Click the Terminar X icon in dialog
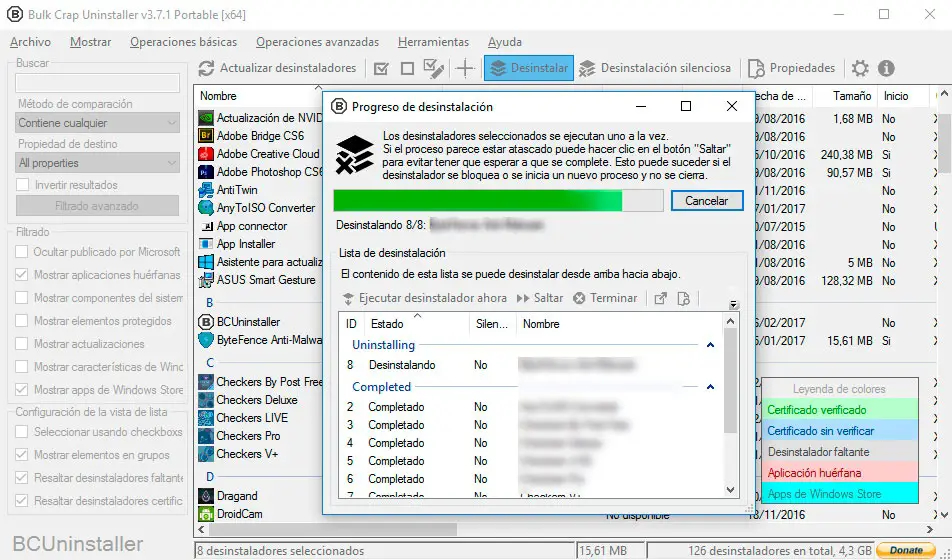Image resolution: width=952 pixels, height=560 pixels. [579, 298]
